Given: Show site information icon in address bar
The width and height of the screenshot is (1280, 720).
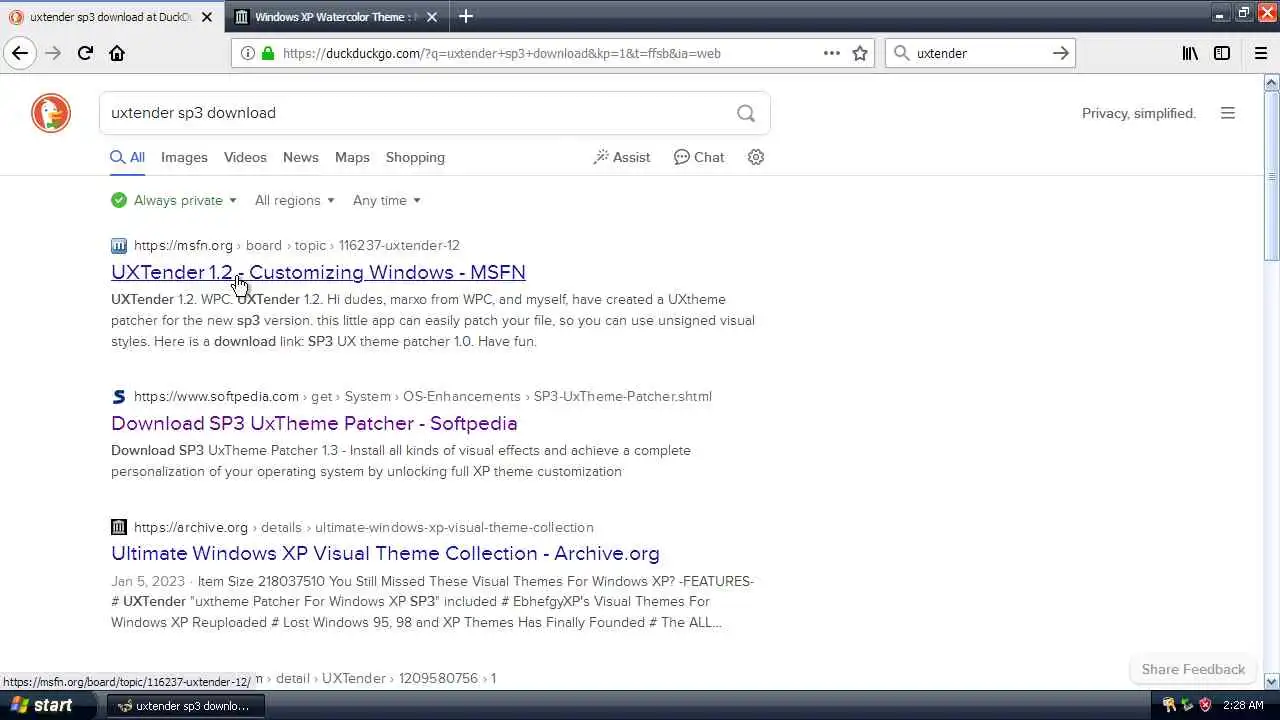Looking at the screenshot, I should point(248,53).
